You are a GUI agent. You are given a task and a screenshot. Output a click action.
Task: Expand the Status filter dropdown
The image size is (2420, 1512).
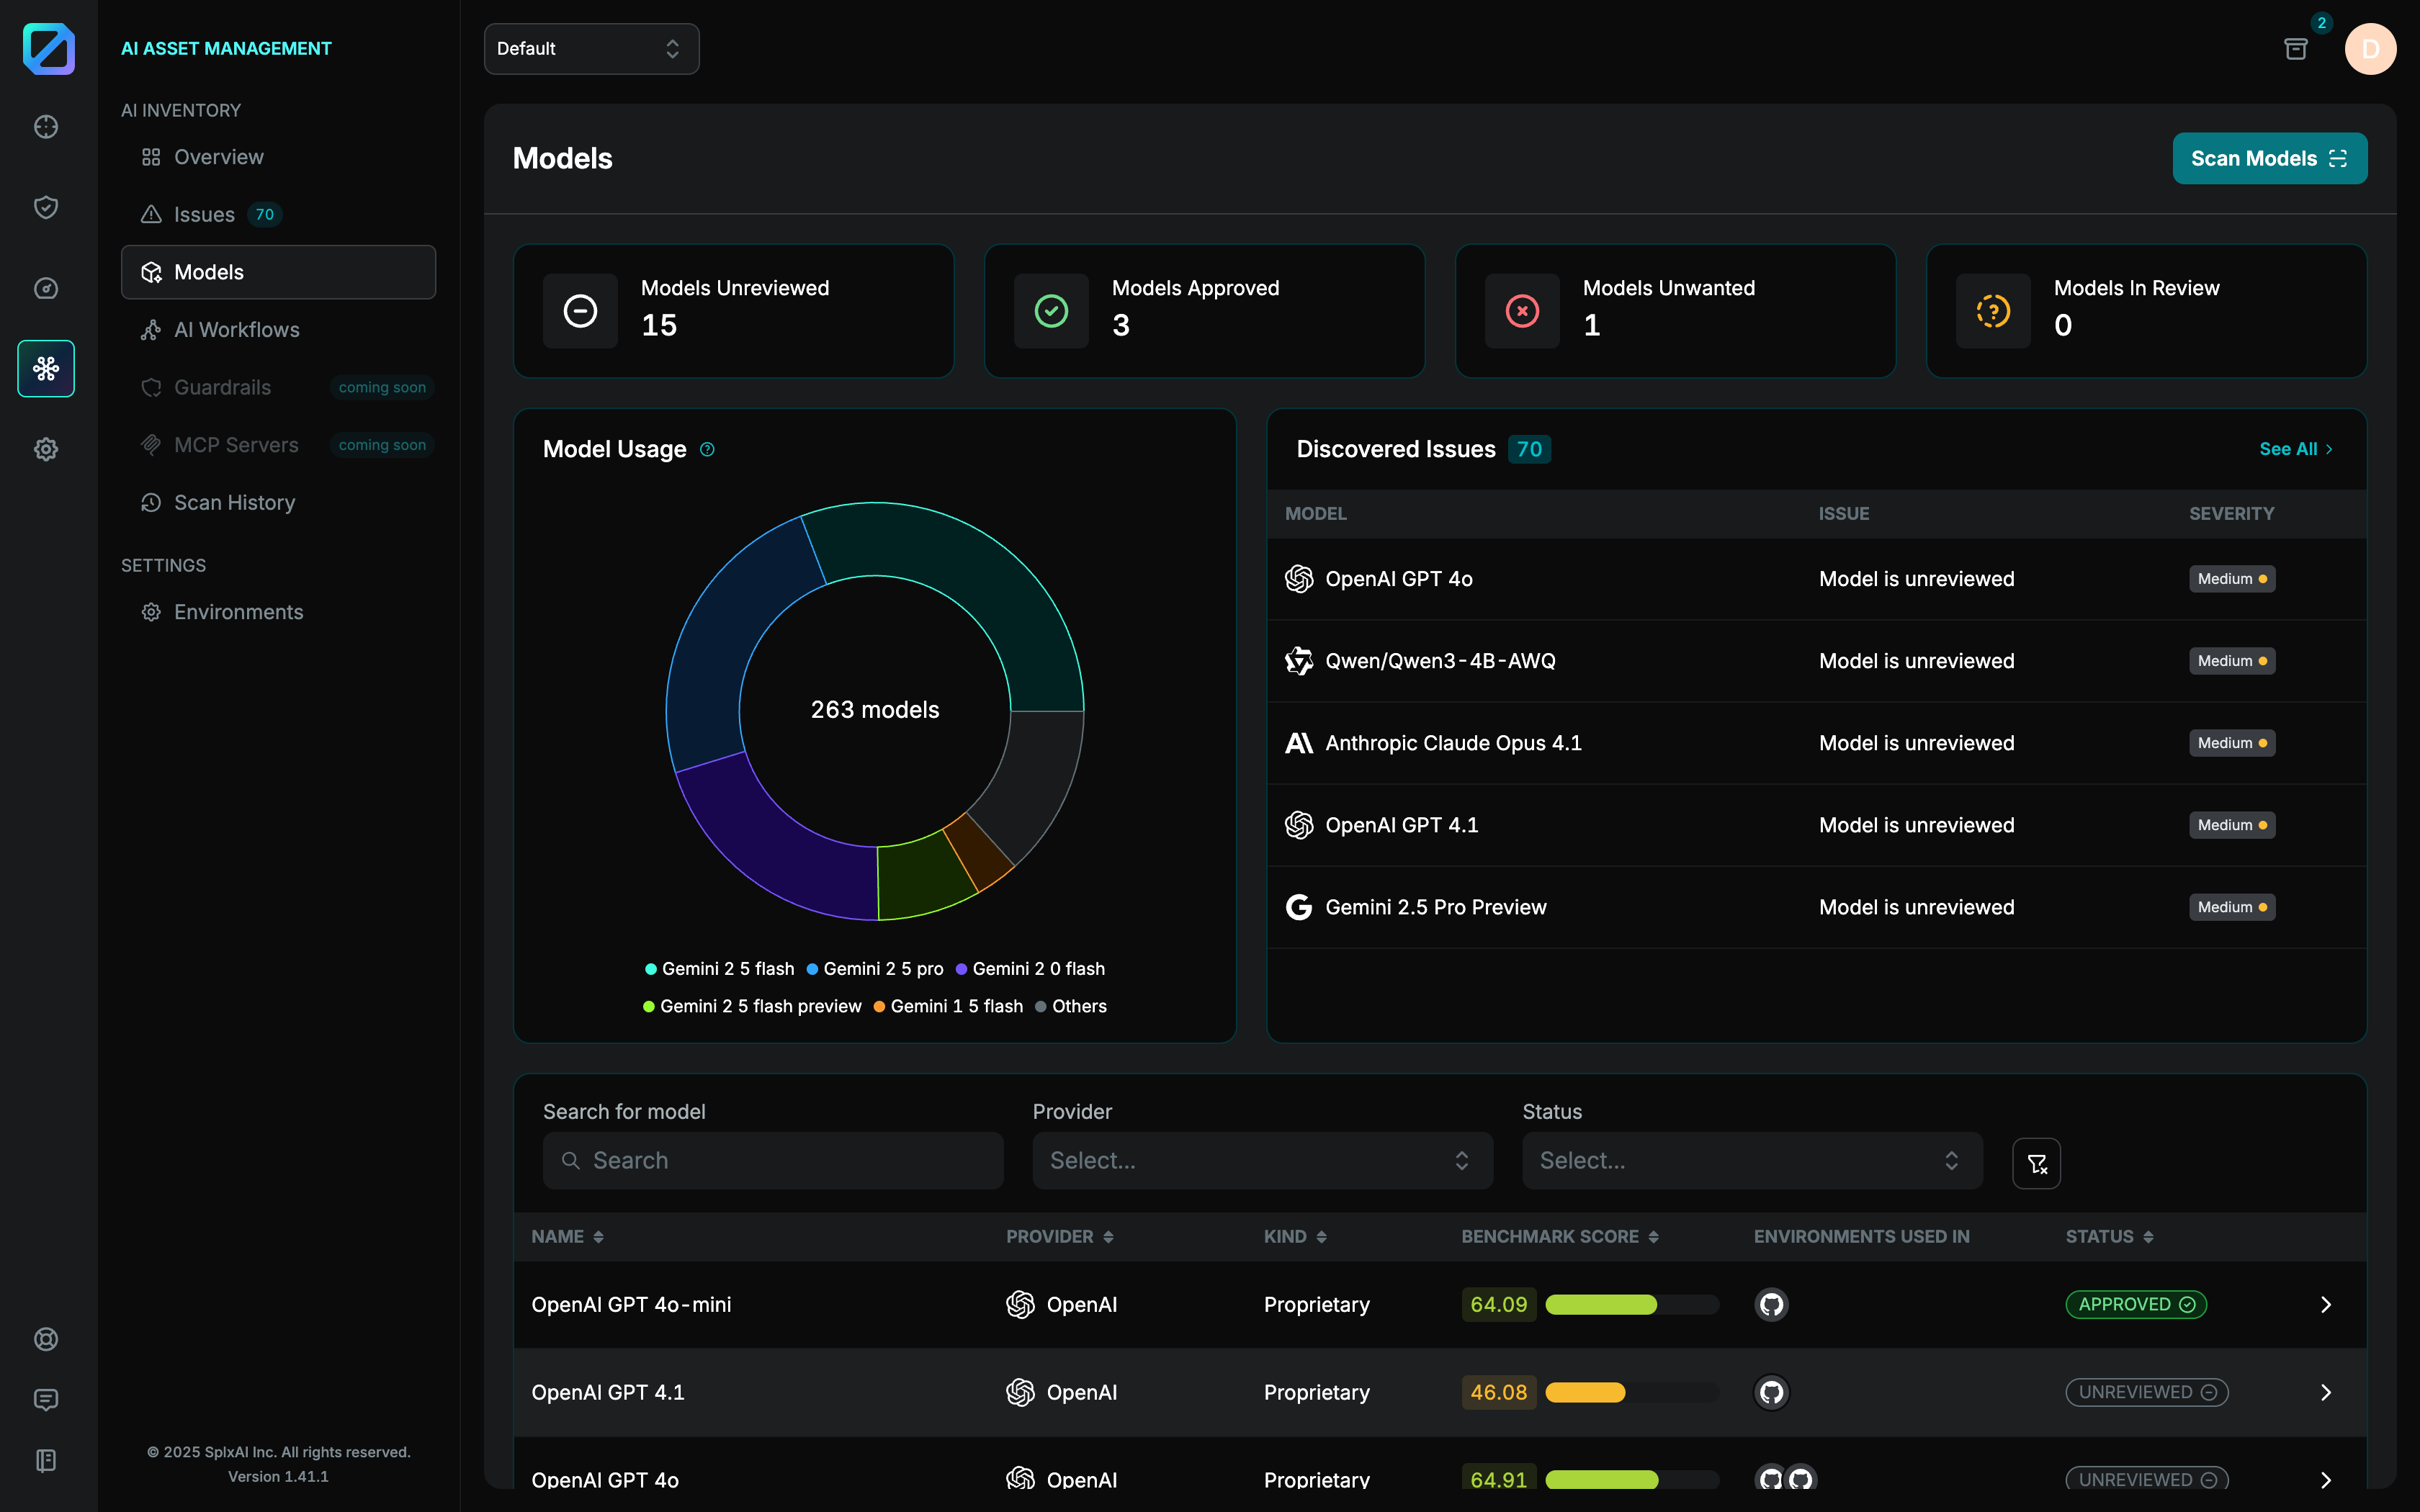click(1751, 1160)
